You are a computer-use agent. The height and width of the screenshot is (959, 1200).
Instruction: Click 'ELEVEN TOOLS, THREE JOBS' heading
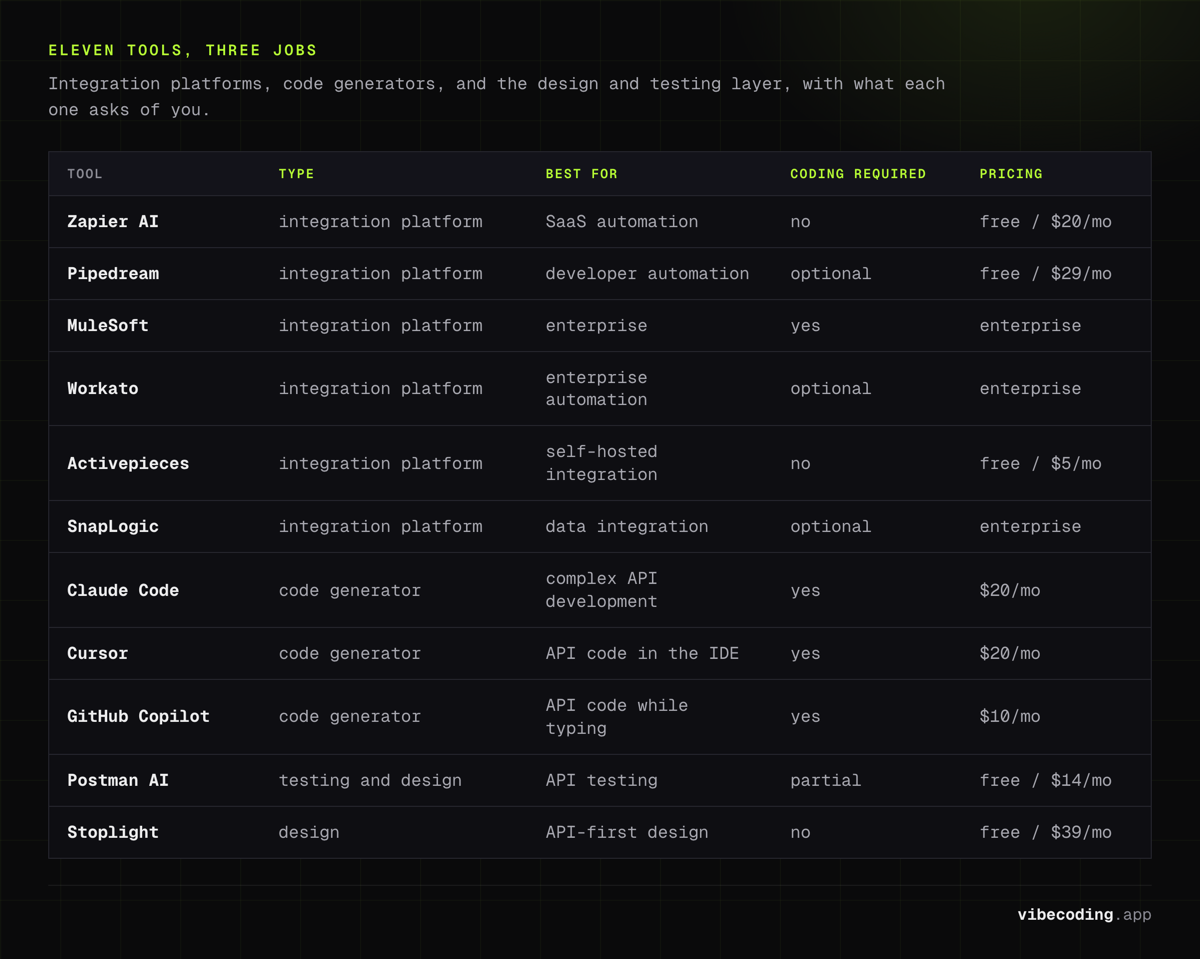coord(183,50)
